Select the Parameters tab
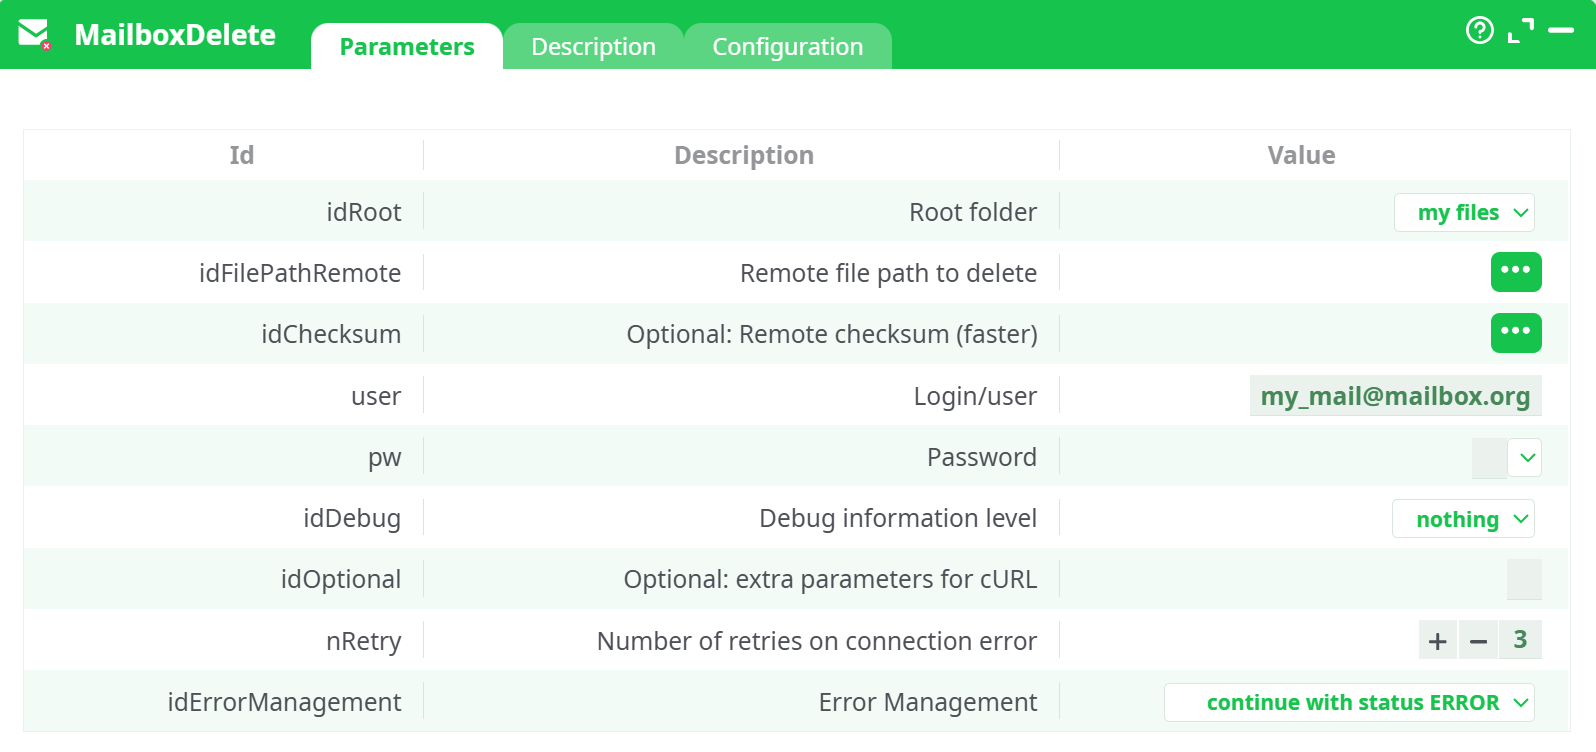This screenshot has width=1596, height=752. point(407,46)
